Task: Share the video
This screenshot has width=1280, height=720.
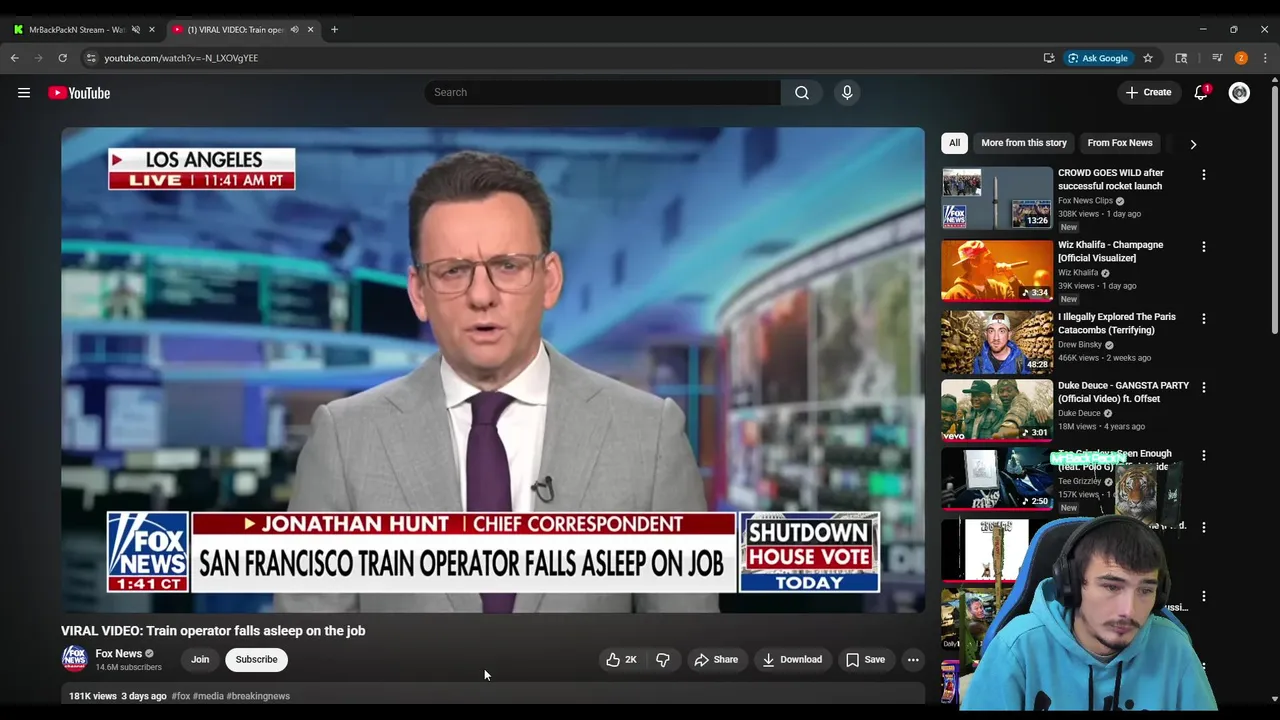Action: 716,660
